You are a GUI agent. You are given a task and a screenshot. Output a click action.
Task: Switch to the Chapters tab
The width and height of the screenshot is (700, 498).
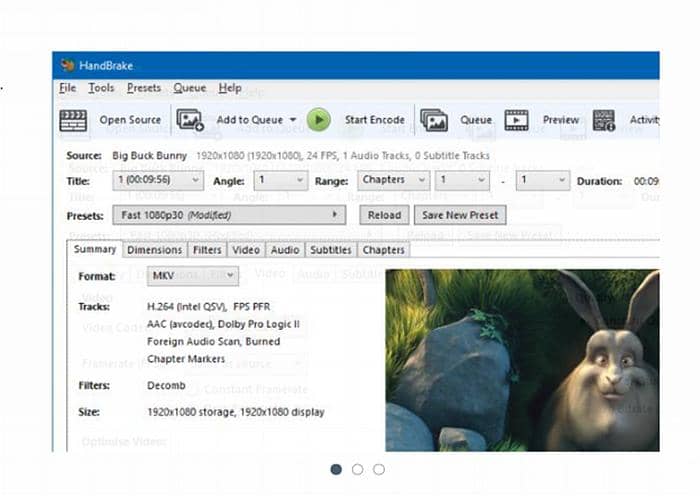383,250
